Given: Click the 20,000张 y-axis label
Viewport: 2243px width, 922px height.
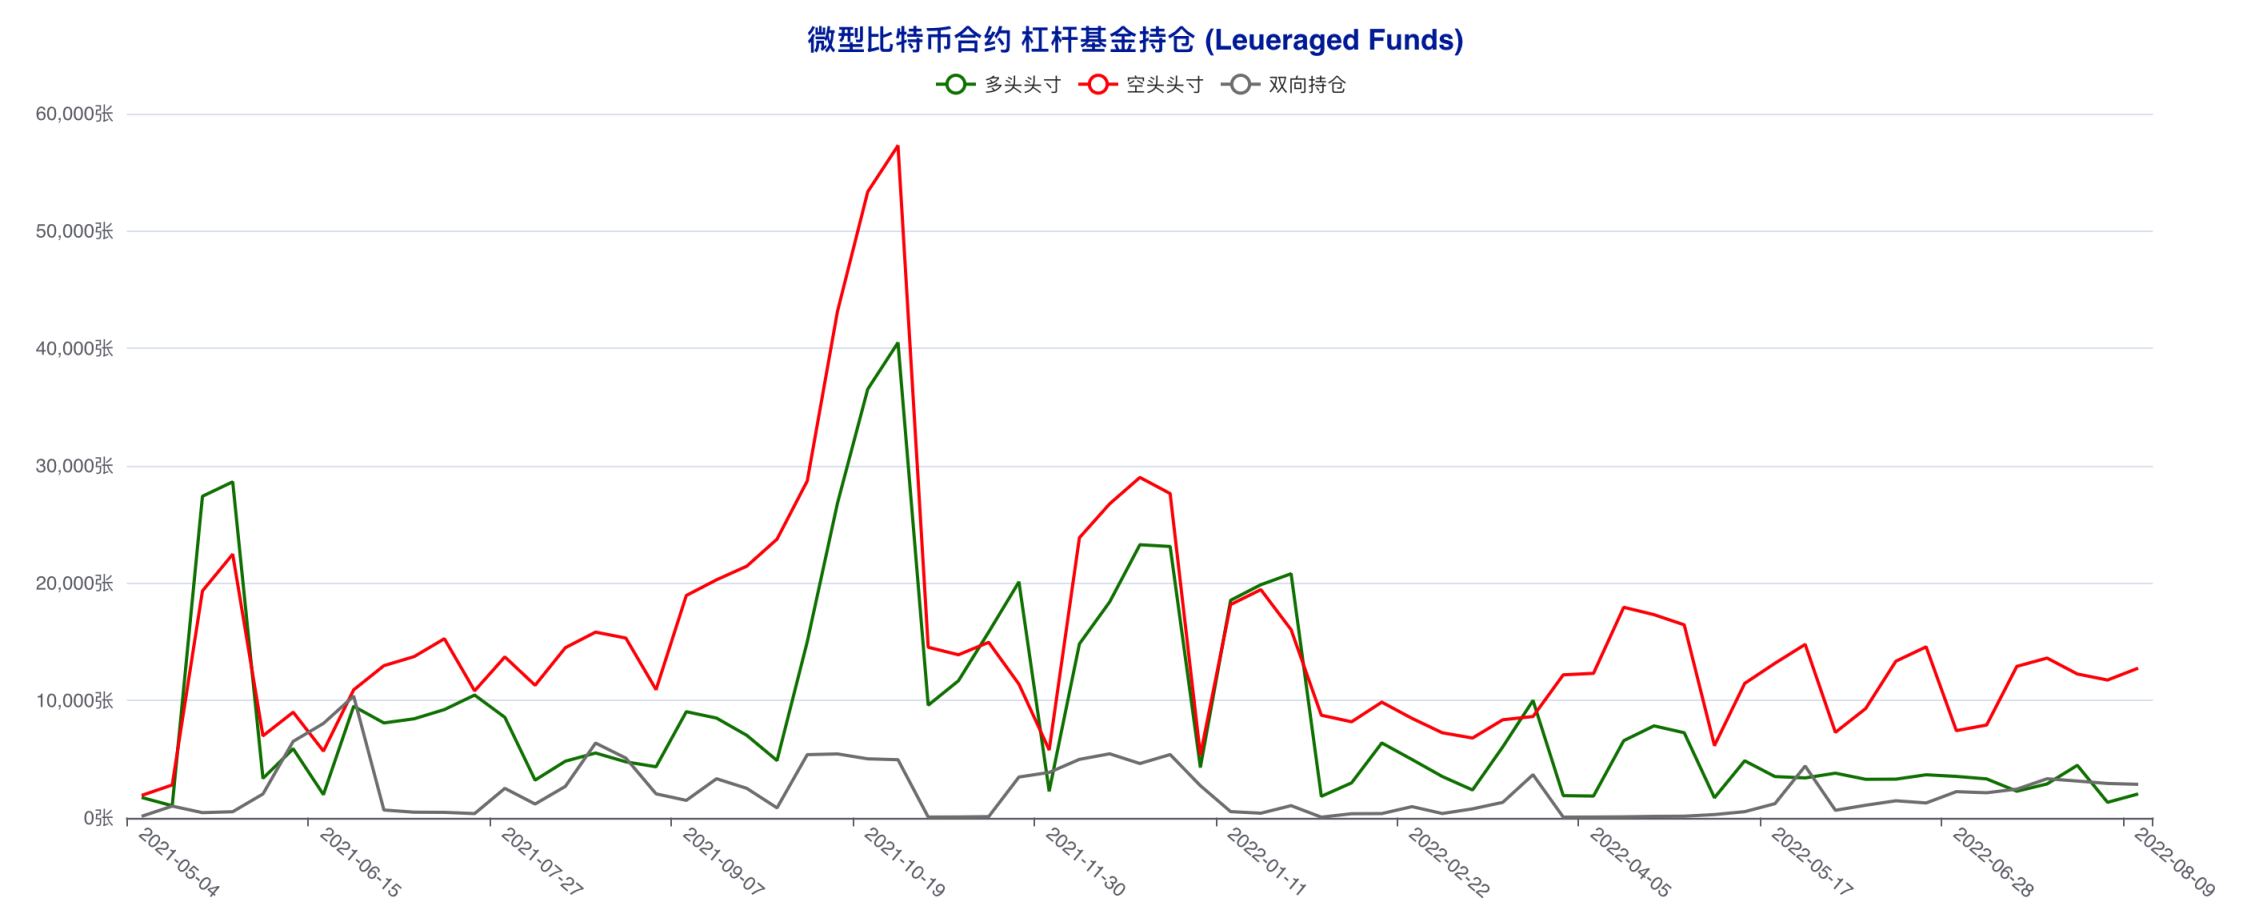Looking at the screenshot, I should tap(75, 583).
